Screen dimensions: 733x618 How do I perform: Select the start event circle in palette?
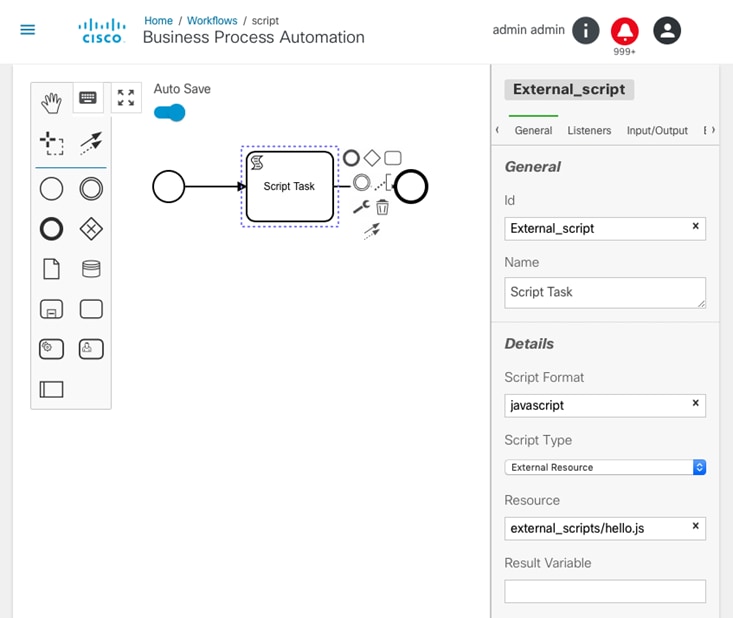(x=51, y=189)
